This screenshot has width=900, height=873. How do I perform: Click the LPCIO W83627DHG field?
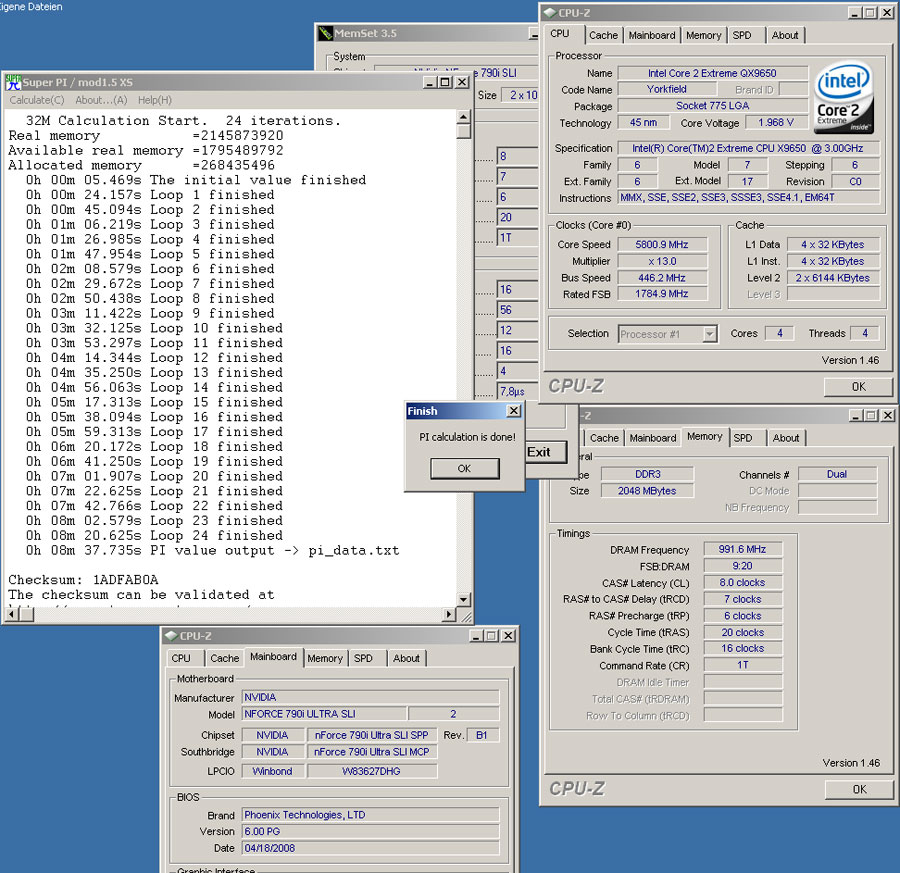click(x=371, y=771)
